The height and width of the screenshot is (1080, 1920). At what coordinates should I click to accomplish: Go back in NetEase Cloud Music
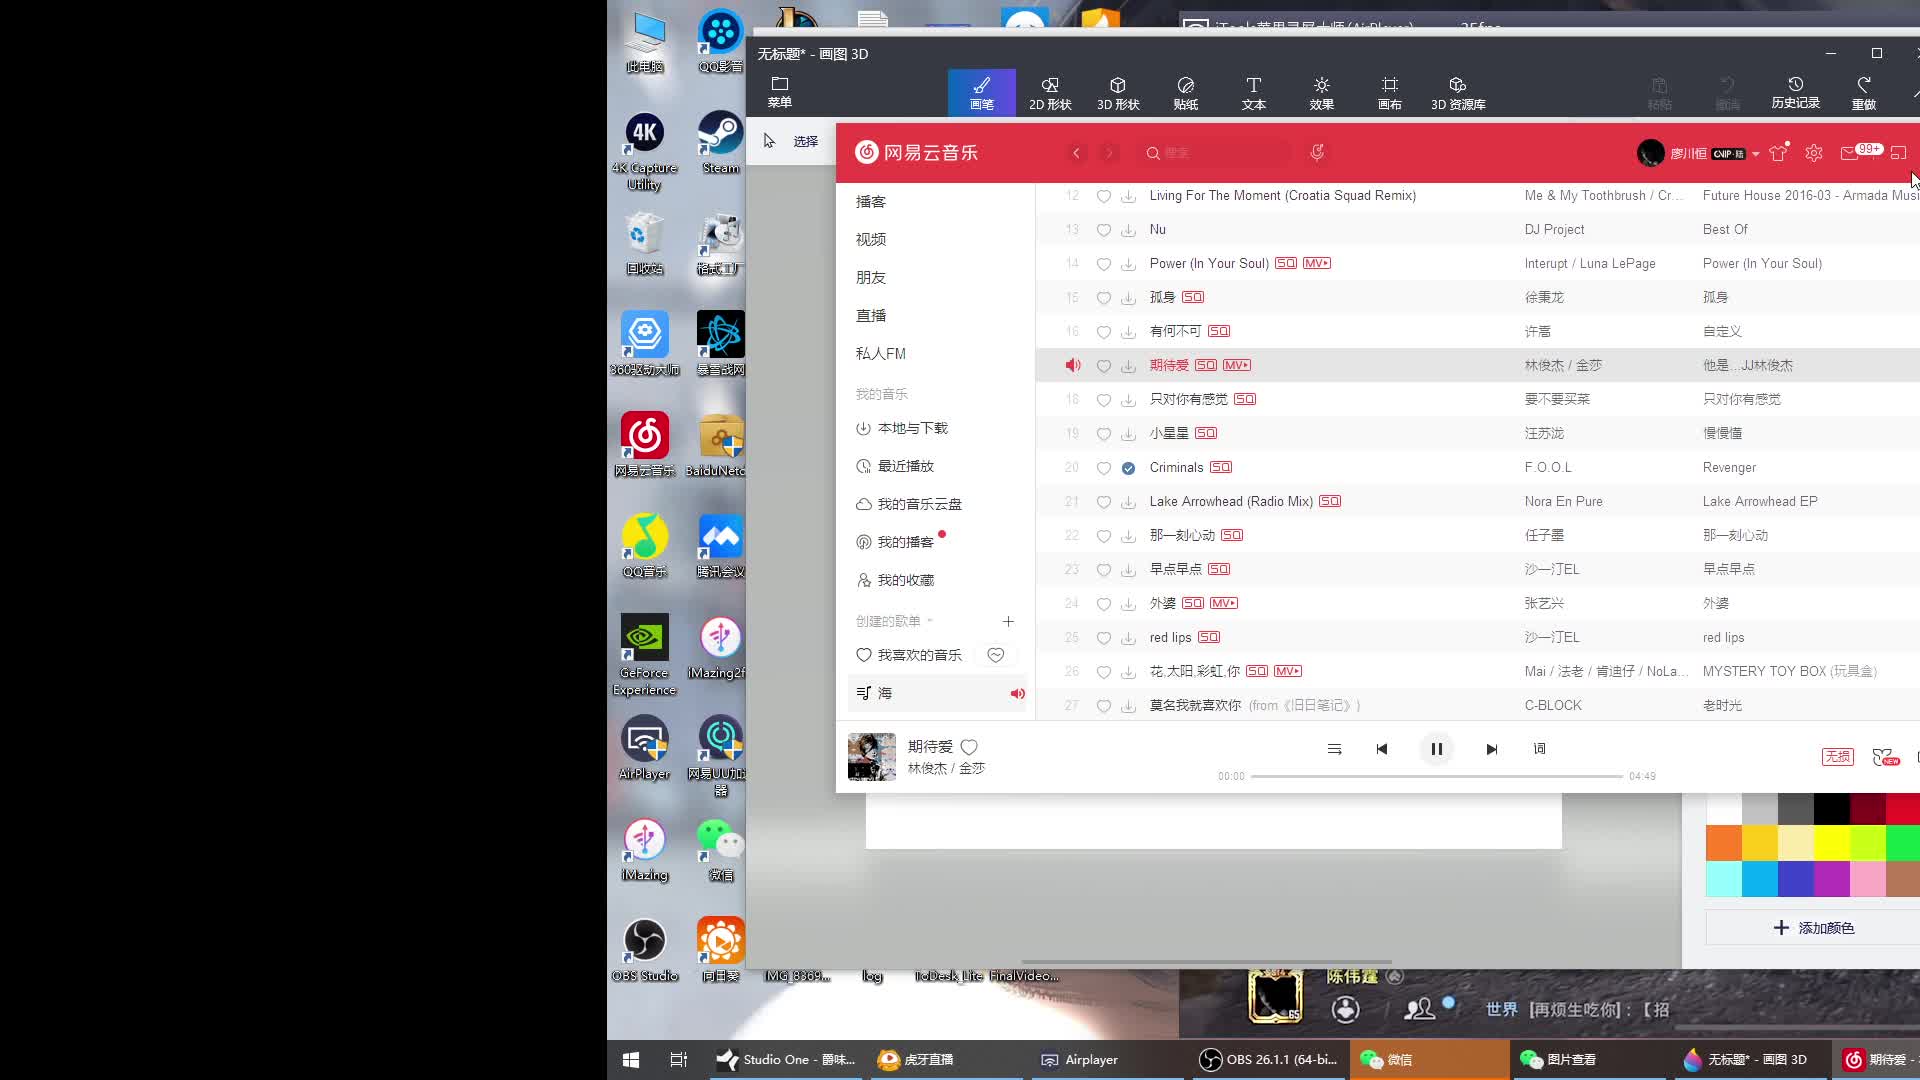click(x=1076, y=153)
